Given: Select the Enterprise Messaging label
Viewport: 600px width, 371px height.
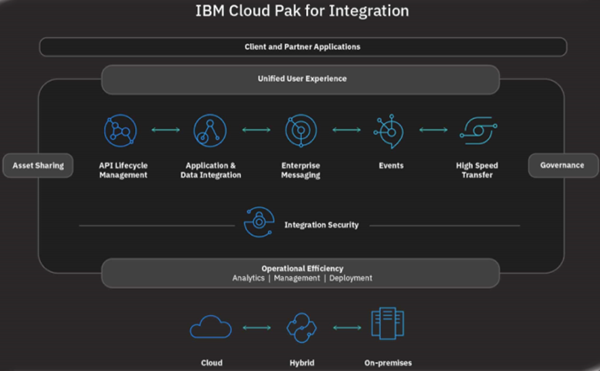Looking at the screenshot, I should click(301, 170).
